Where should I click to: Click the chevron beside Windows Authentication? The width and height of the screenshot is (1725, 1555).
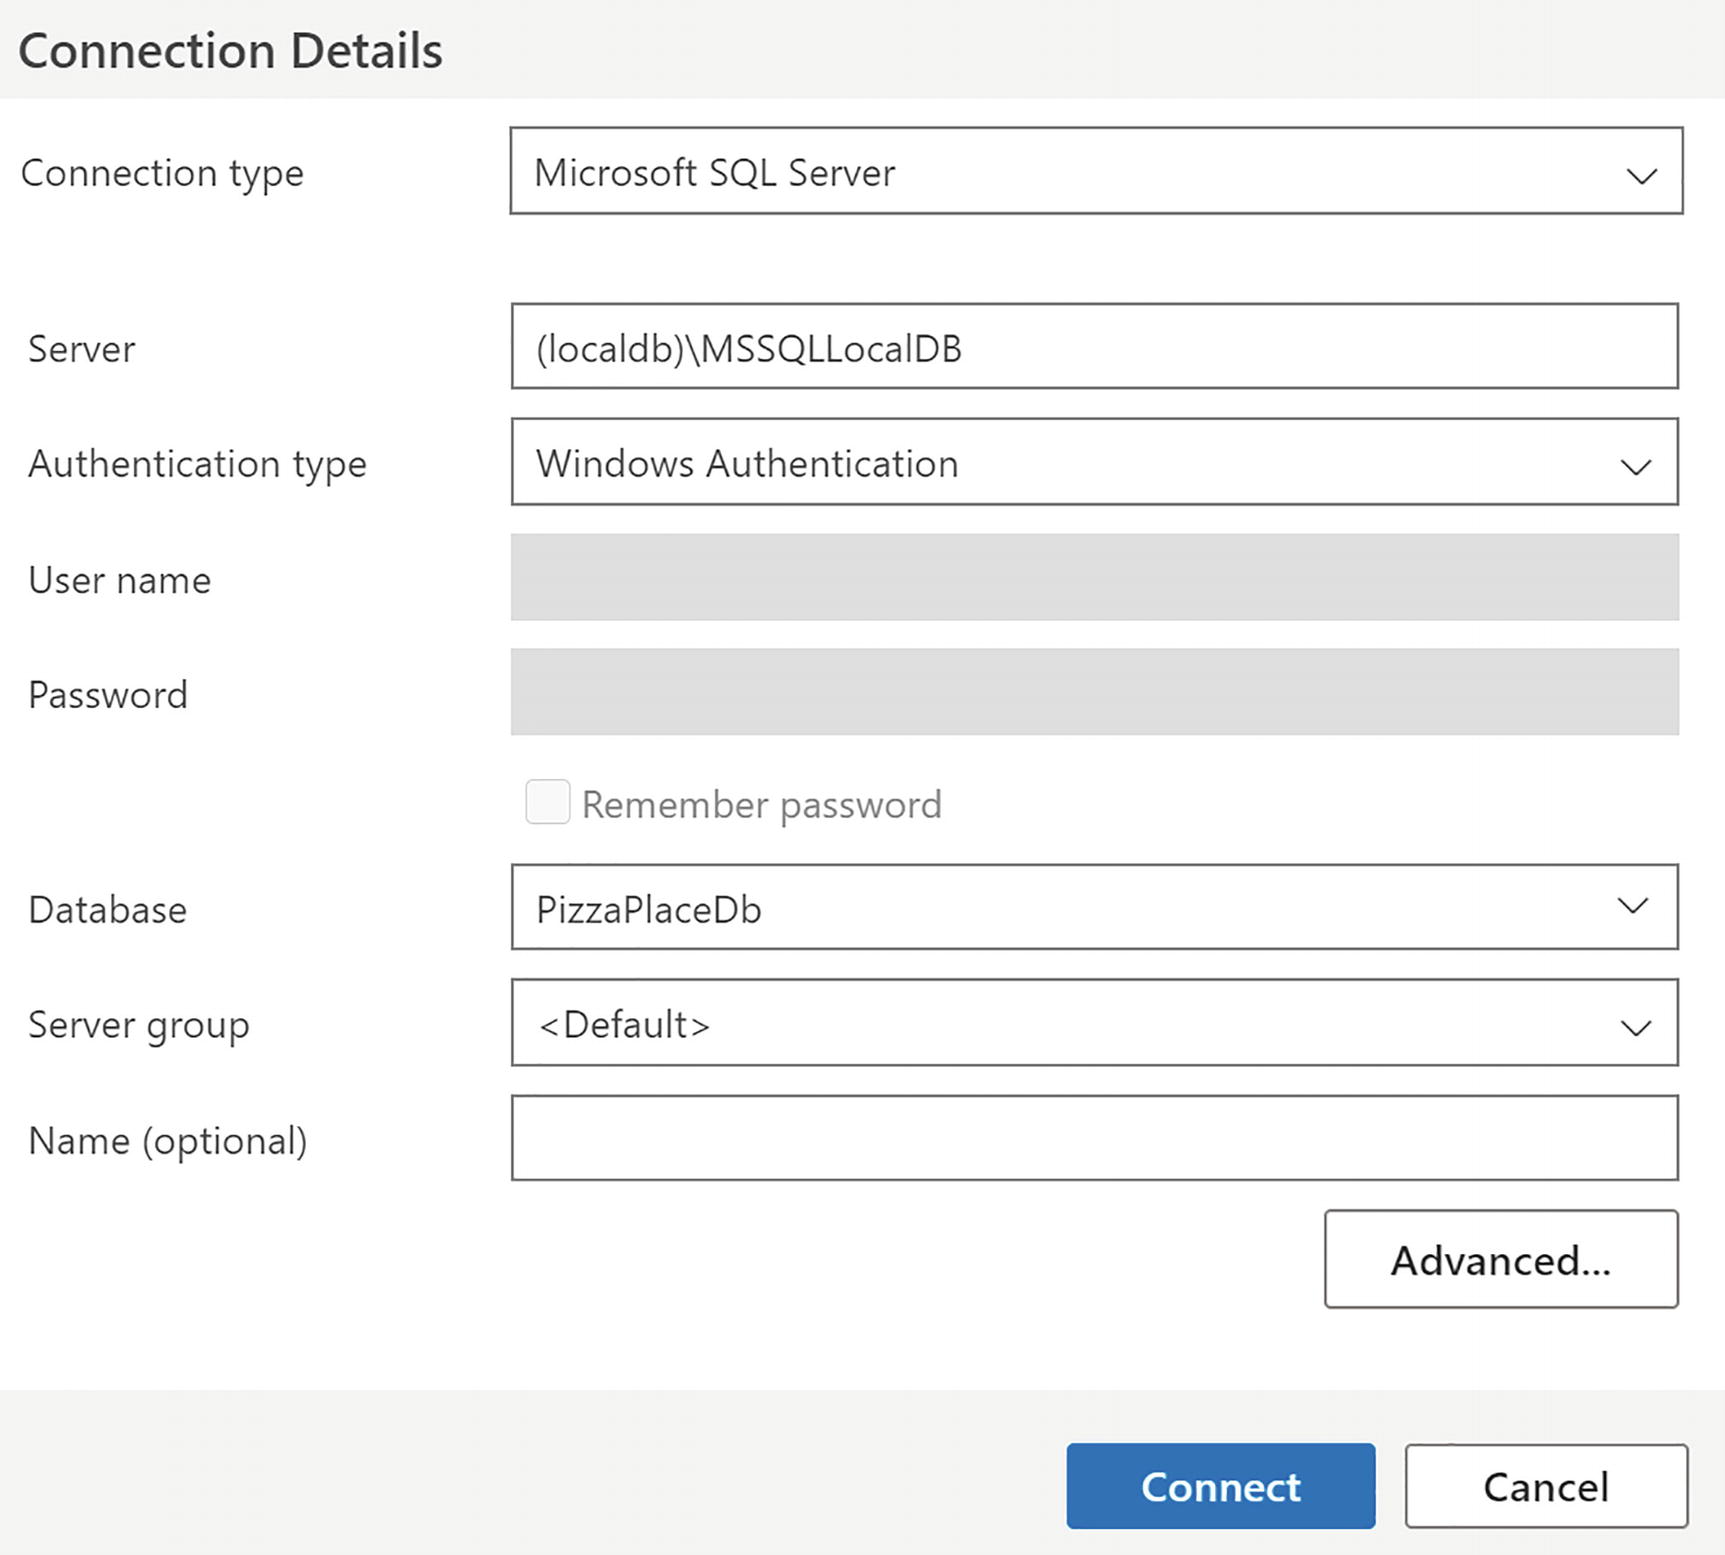1635,467
